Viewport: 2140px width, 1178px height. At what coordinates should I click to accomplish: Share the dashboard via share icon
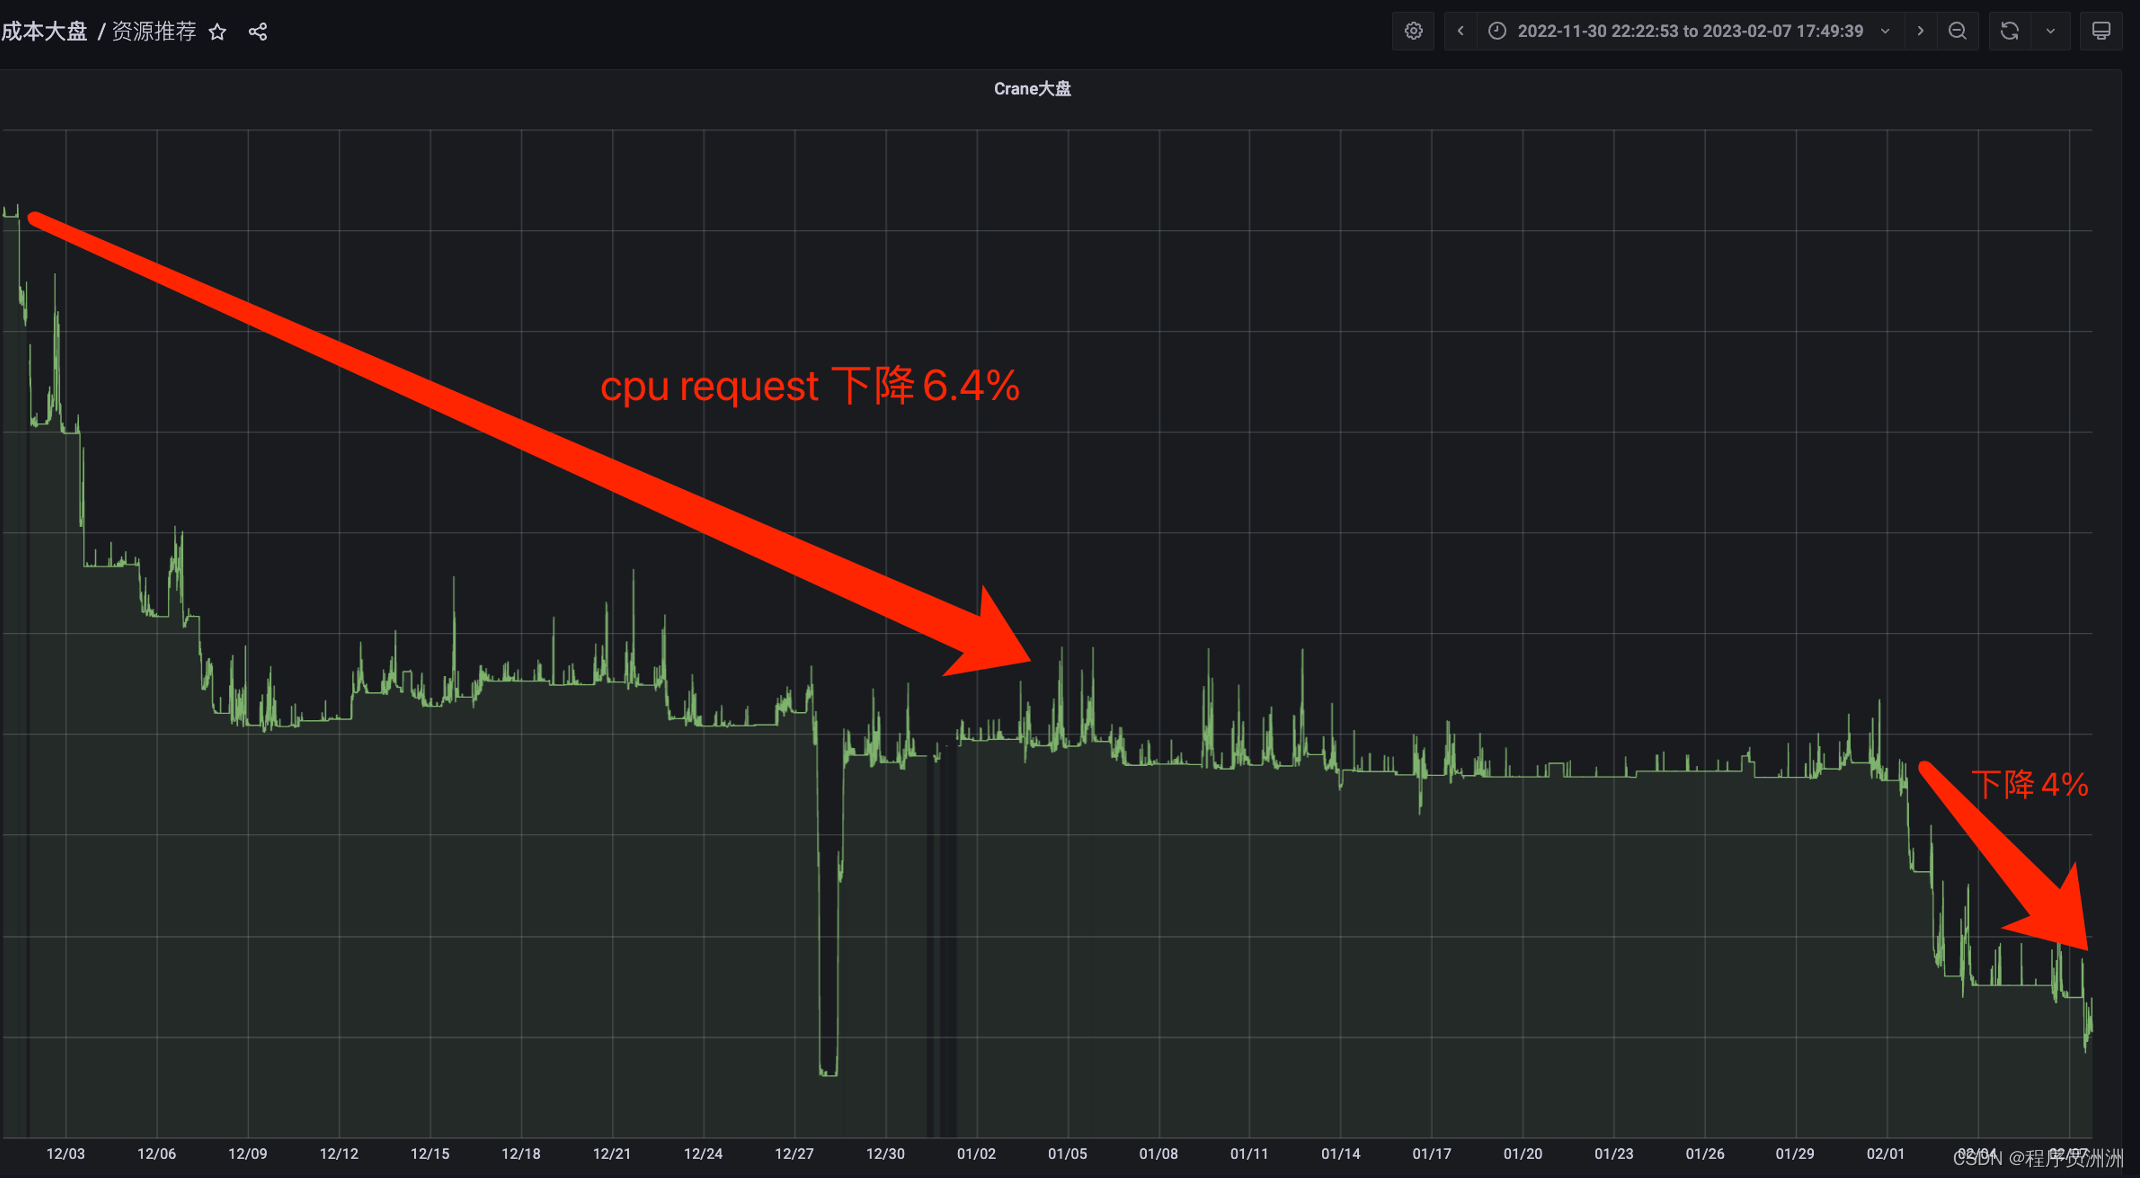[x=258, y=32]
